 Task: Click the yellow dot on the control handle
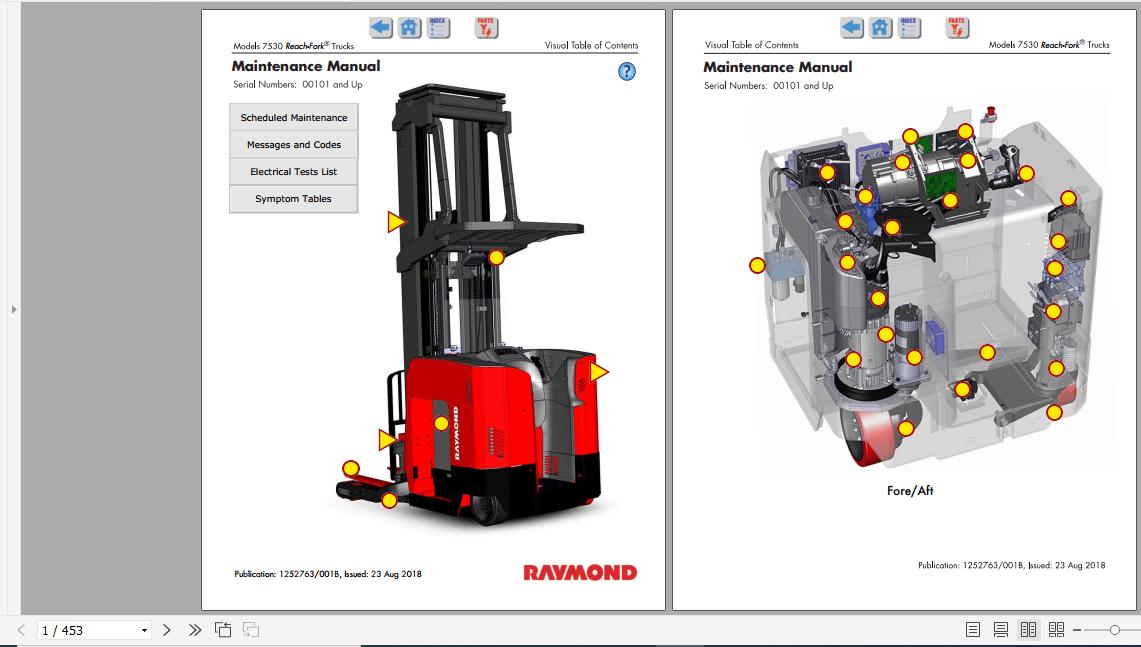click(1026, 173)
